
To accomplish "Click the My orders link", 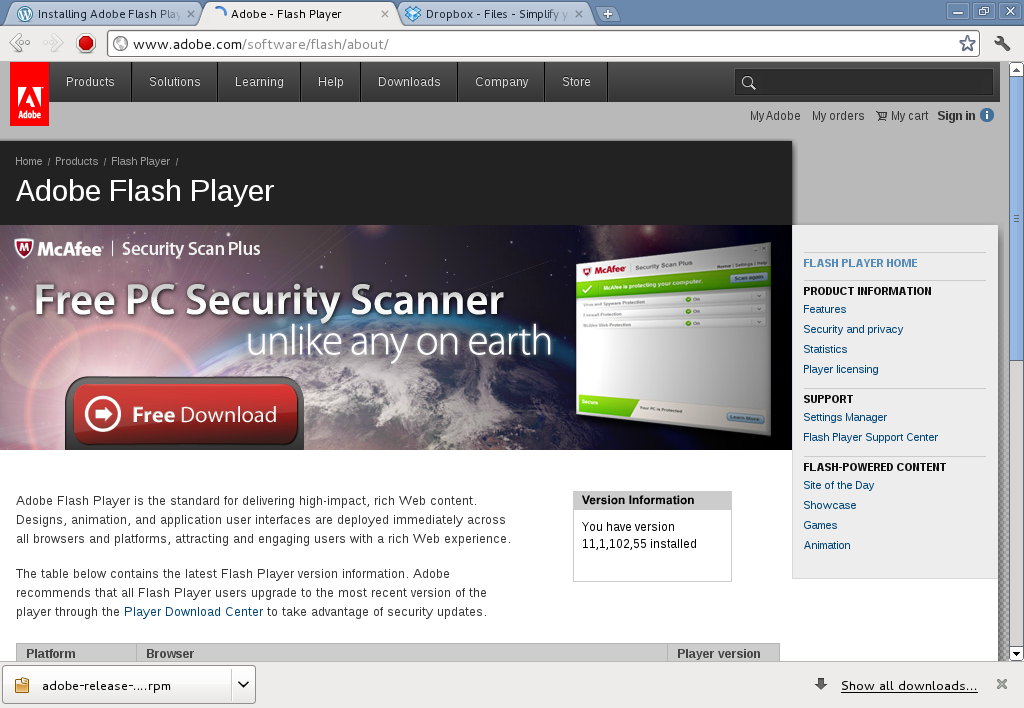I will point(838,116).
